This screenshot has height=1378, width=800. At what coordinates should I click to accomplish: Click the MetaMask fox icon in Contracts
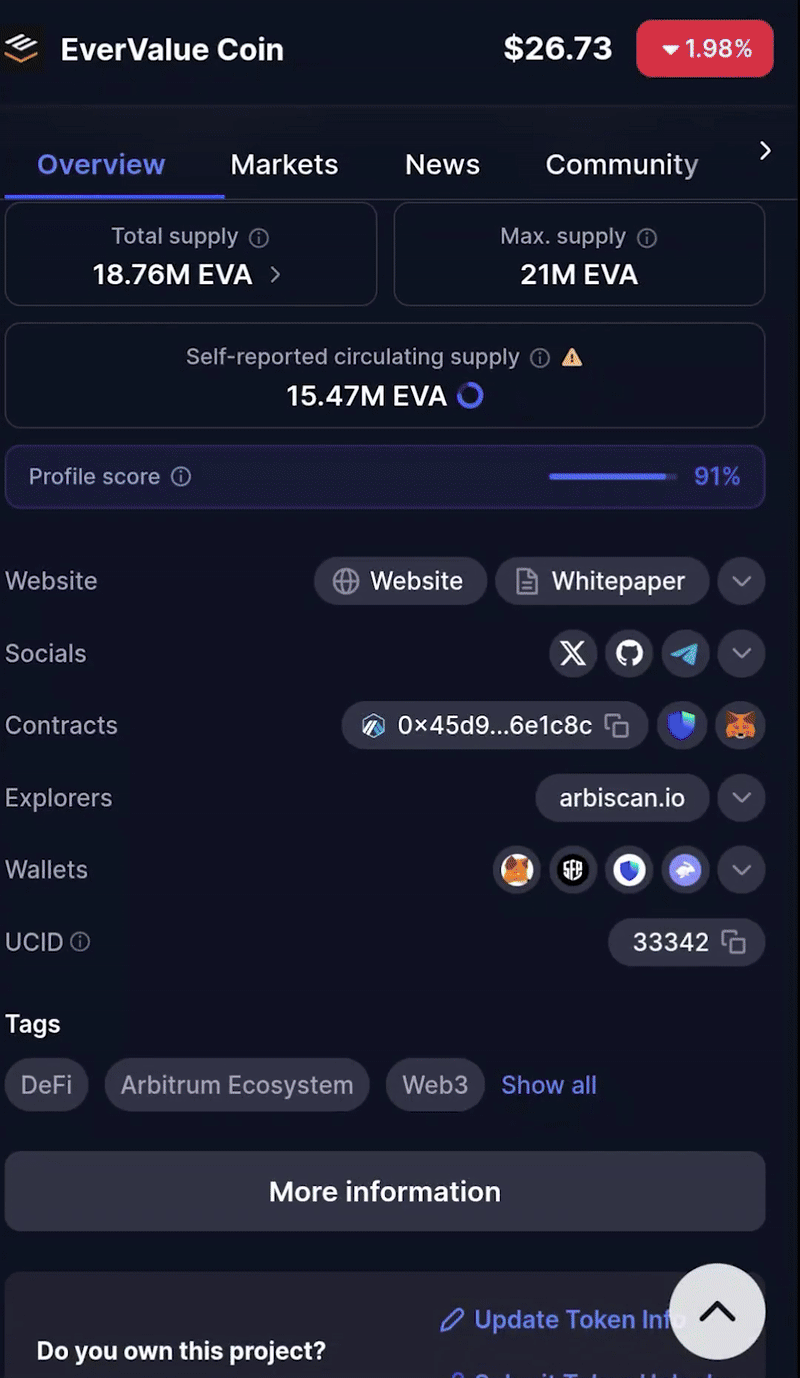(x=740, y=726)
